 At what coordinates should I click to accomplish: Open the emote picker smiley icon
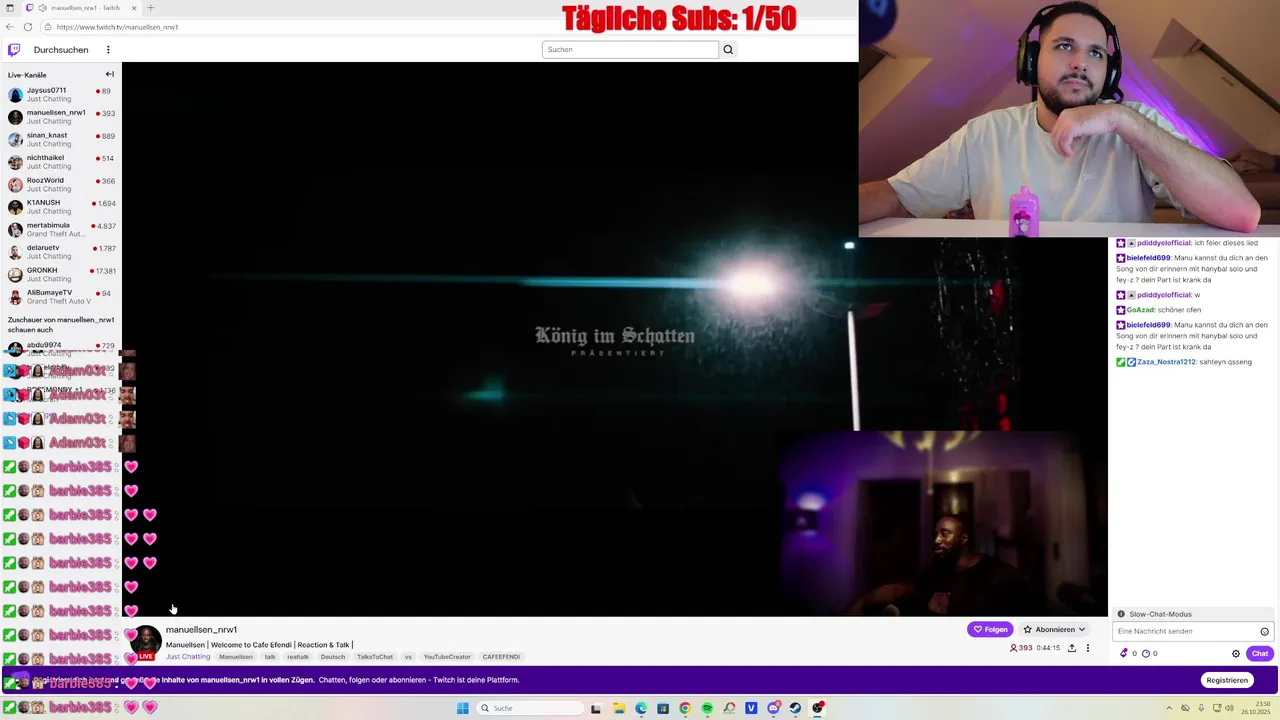[x=1264, y=631]
